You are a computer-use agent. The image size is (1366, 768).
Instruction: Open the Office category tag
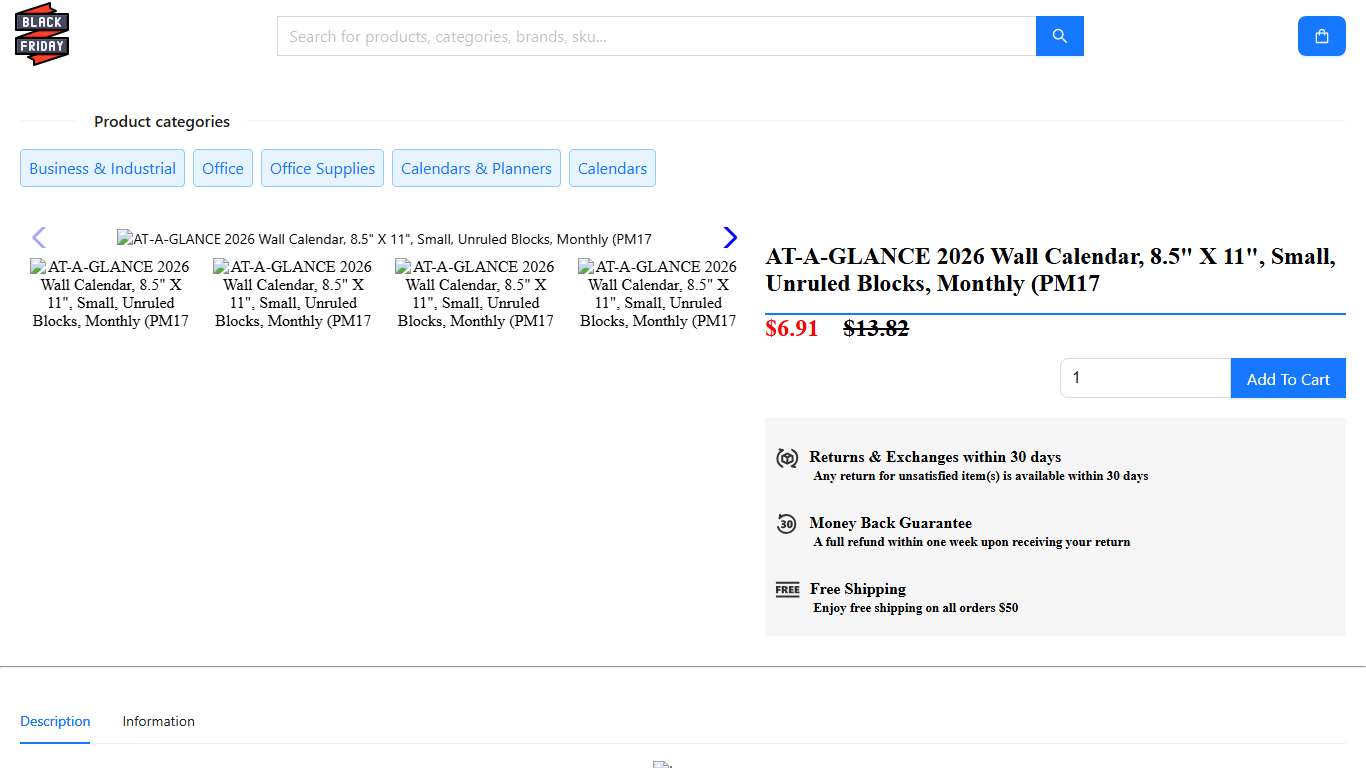(223, 168)
